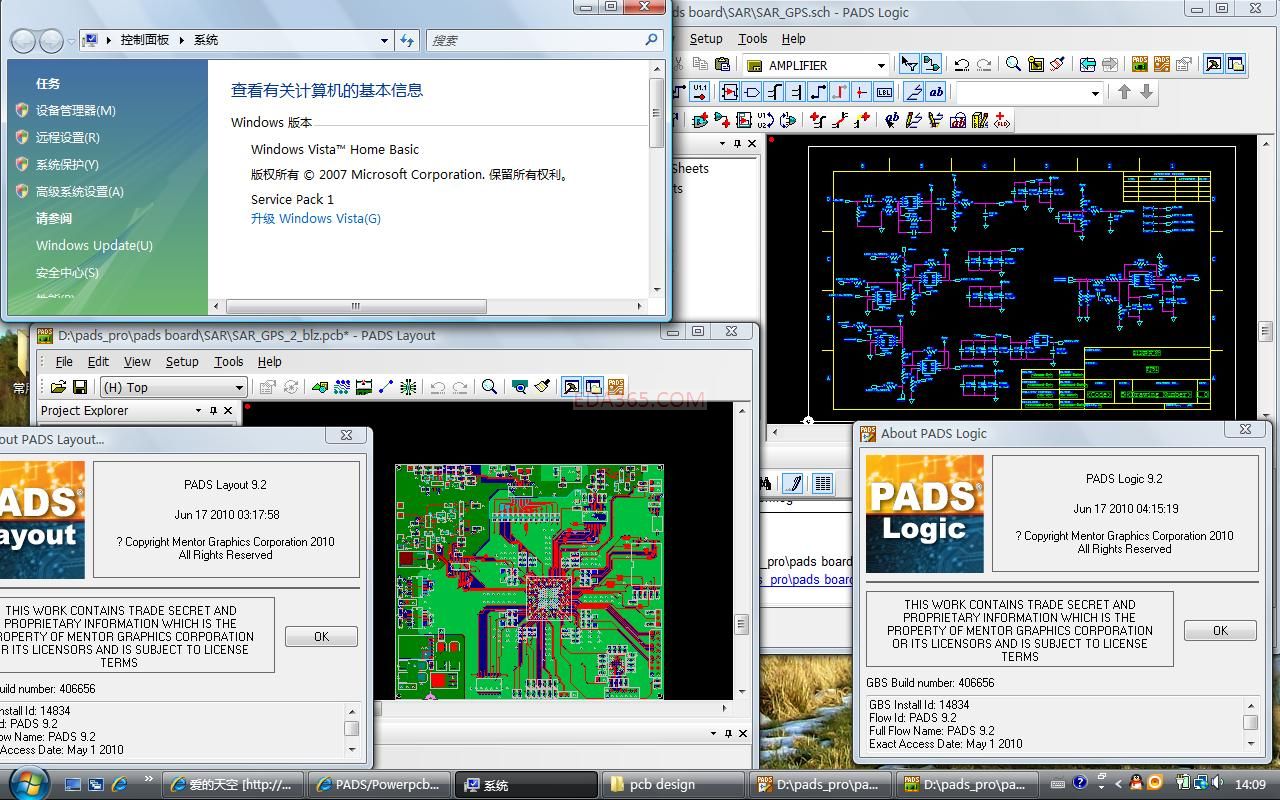The height and width of the screenshot is (800, 1280).
Task: Open Windows Update(U) link
Action: tap(94, 245)
